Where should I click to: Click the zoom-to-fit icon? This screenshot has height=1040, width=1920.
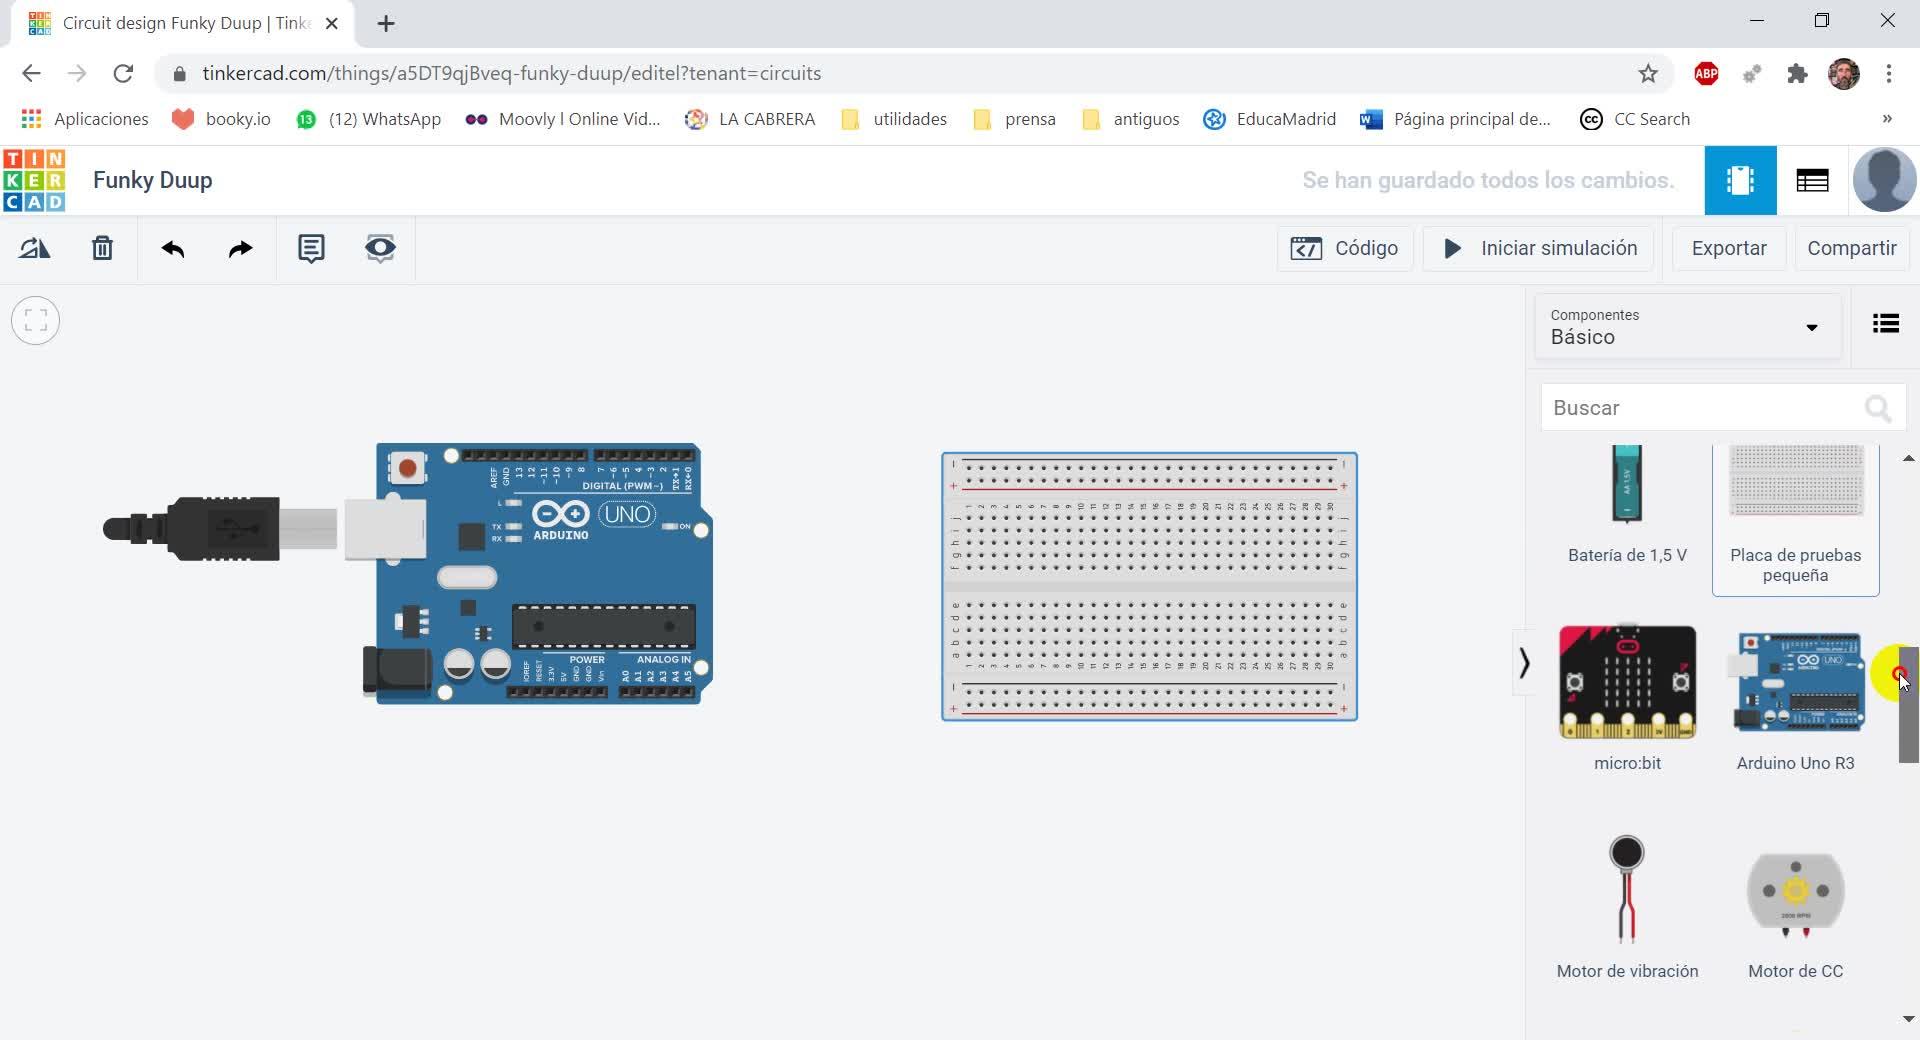[x=35, y=321]
